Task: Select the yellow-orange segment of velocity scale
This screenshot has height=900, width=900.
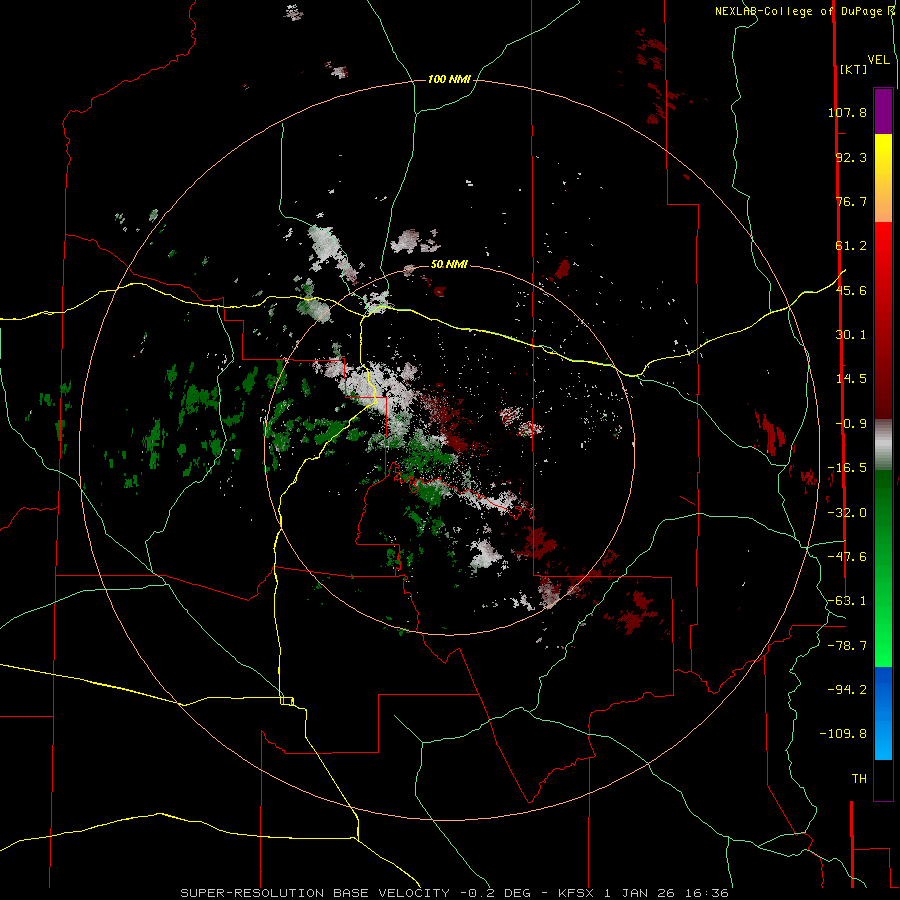Action: (883, 178)
